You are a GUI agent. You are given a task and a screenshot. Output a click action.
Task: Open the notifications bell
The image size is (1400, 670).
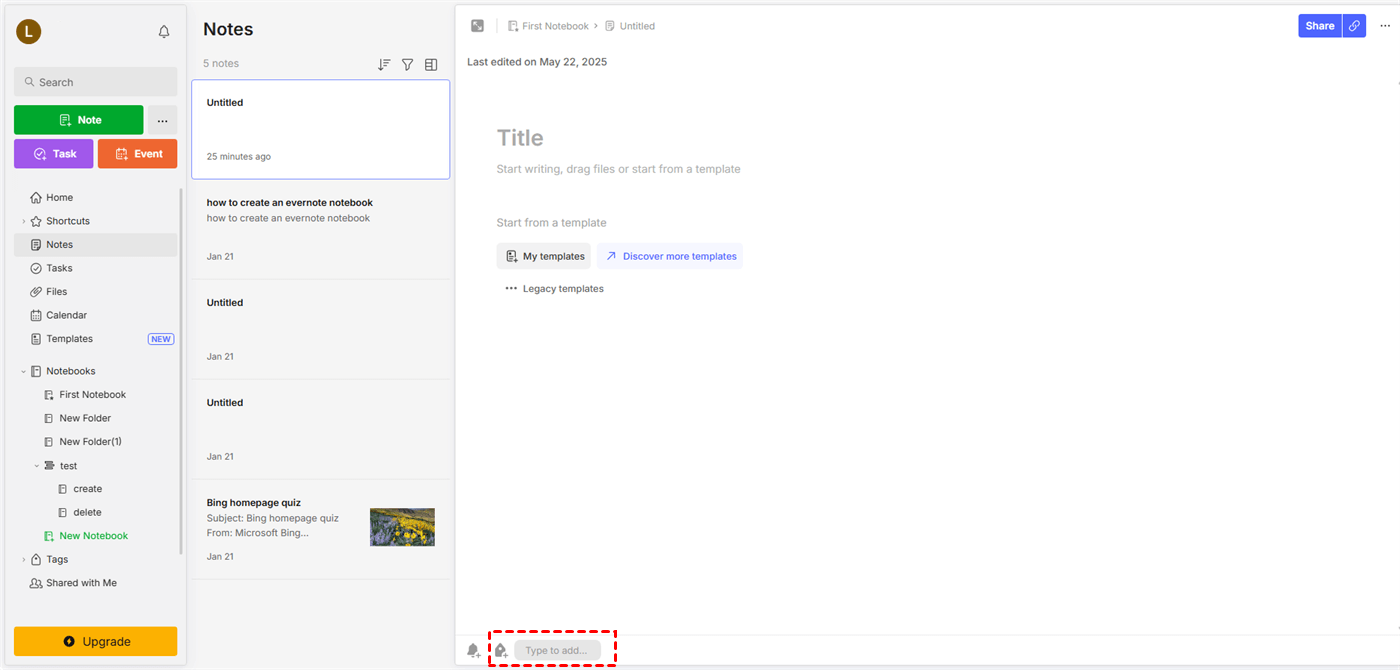click(164, 32)
